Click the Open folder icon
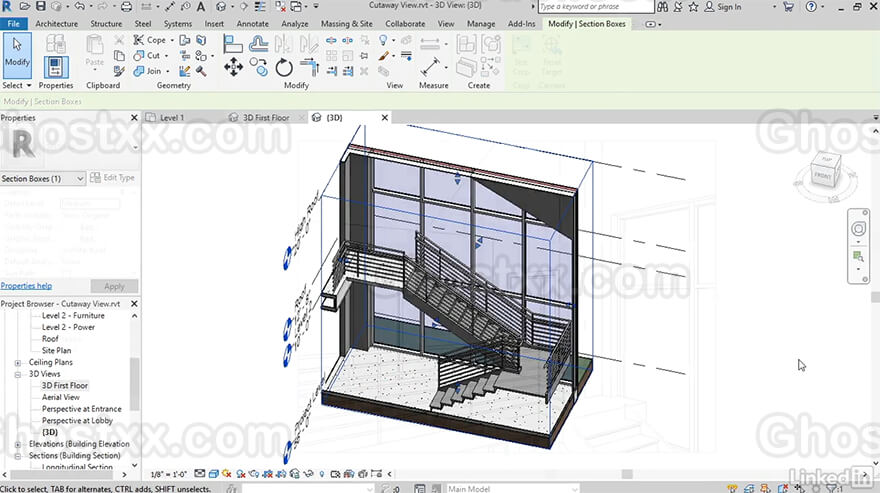This screenshot has height=493, width=880. click(x=25, y=6)
